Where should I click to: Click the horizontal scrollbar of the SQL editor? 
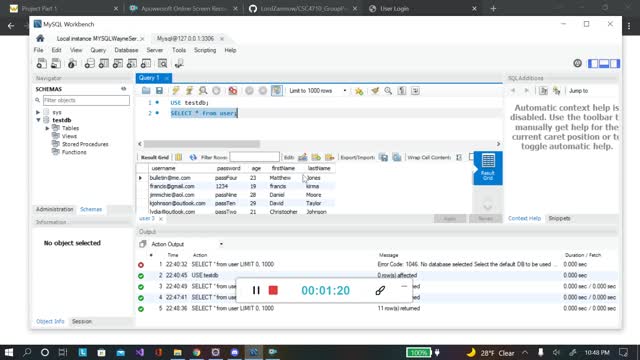[202, 144]
